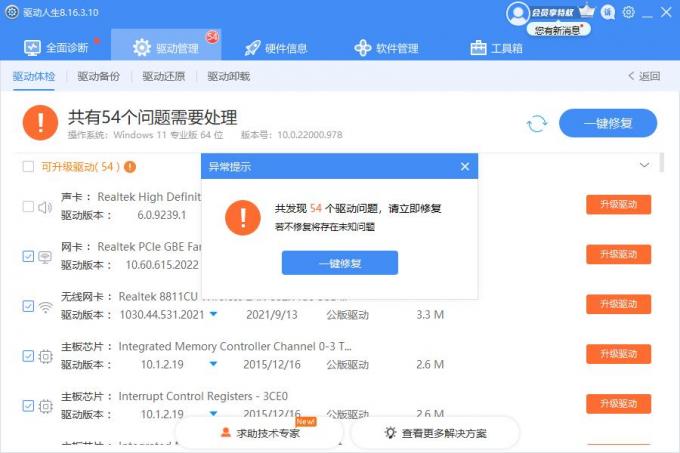Collapse the 可升级驱动 list with chevron

[644, 165]
